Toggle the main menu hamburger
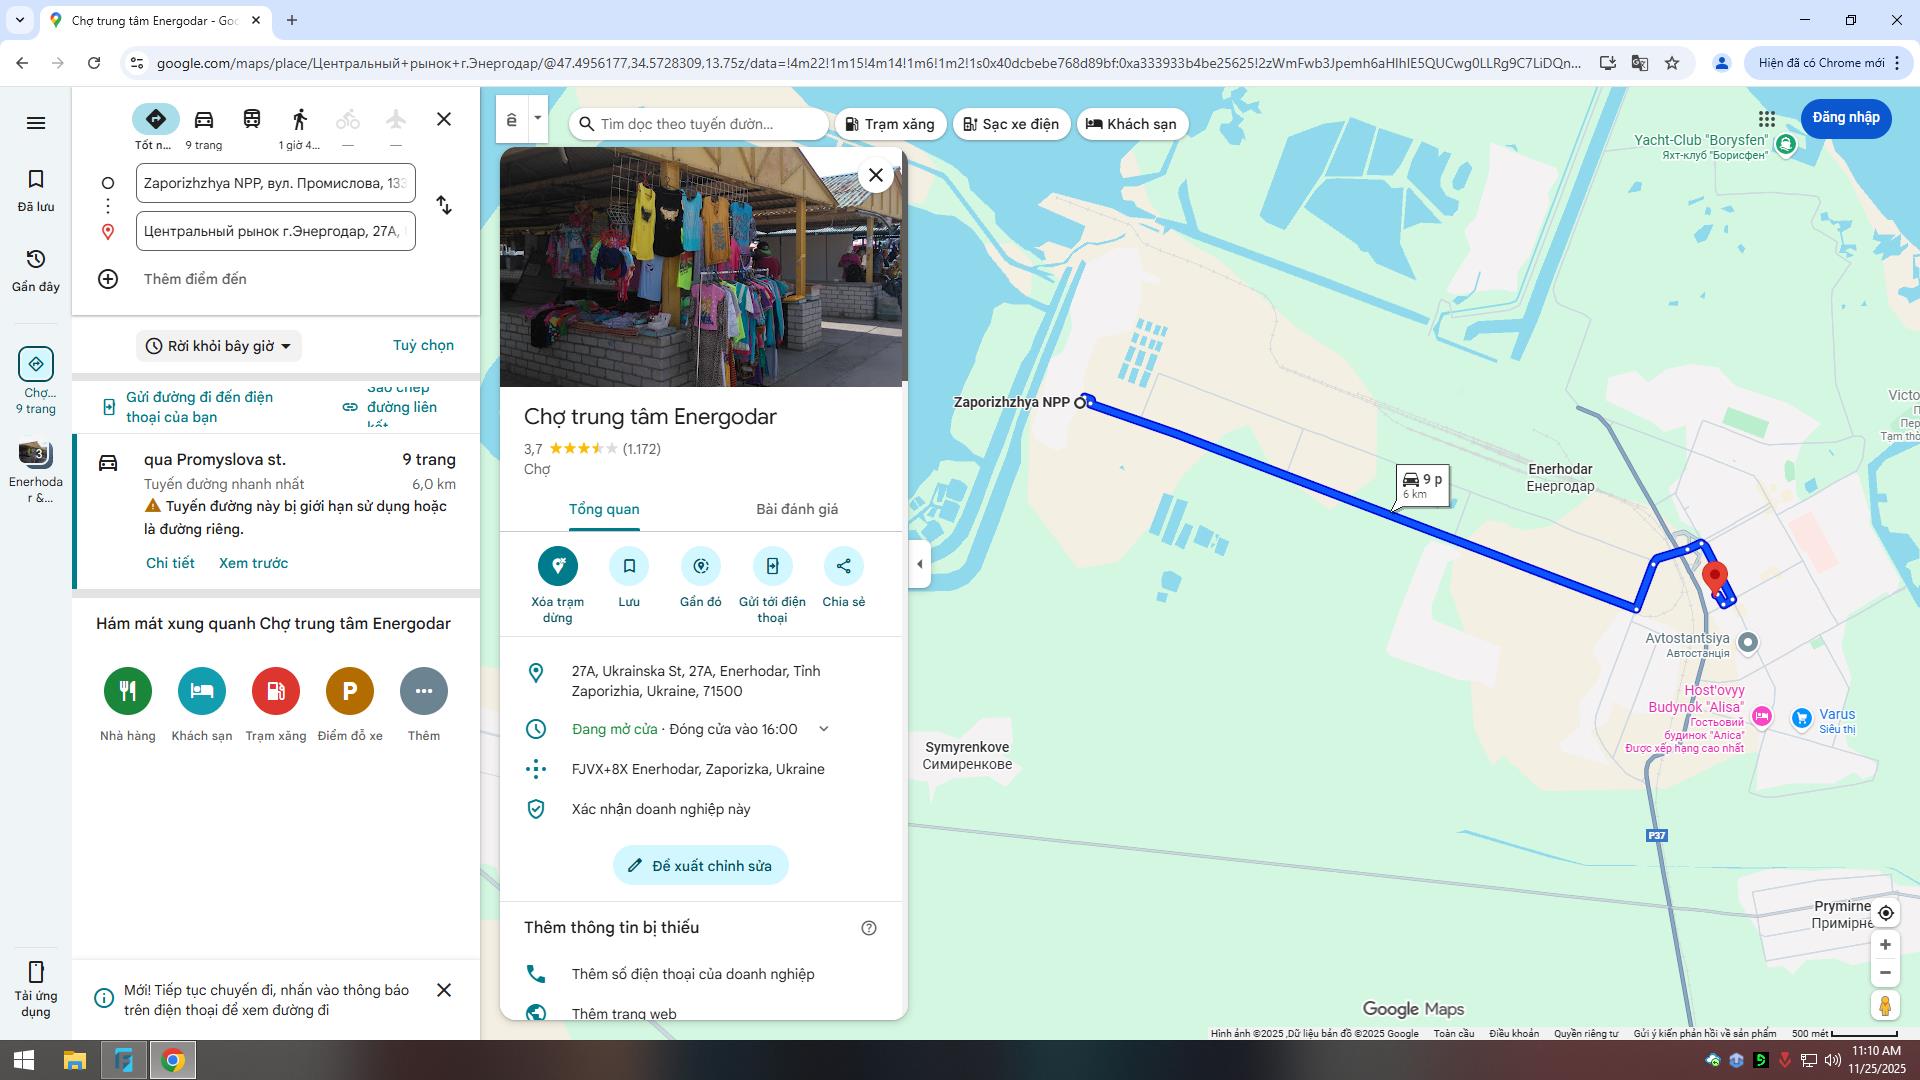 [36, 123]
